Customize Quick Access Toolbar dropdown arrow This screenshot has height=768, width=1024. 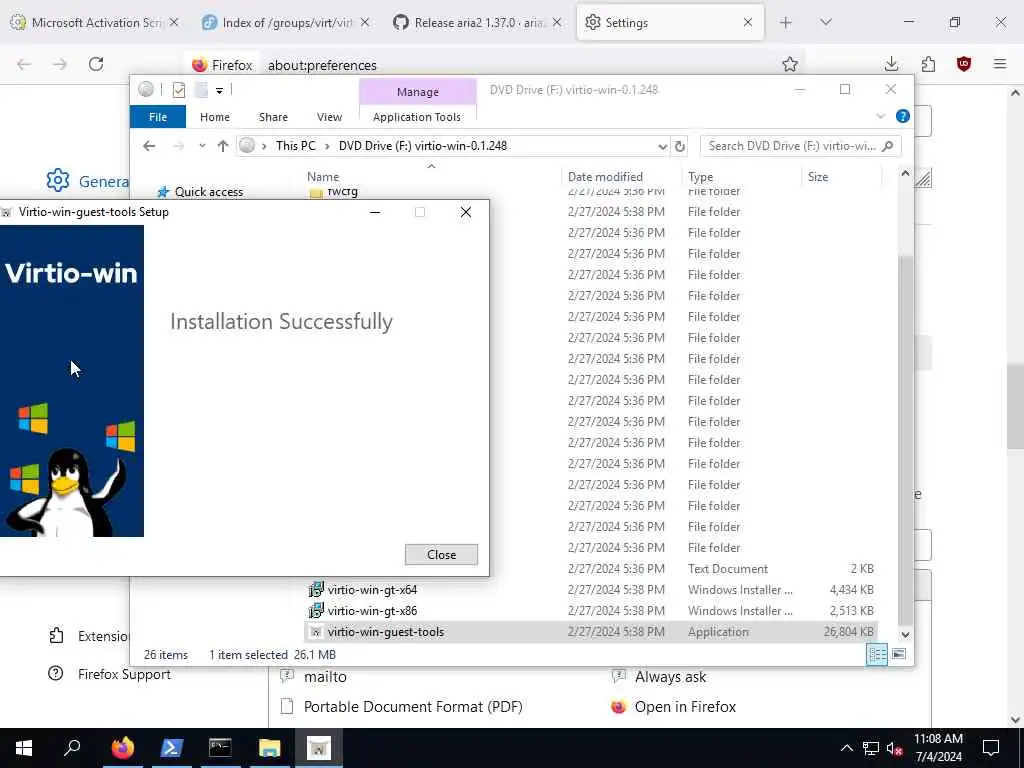point(219,90)
